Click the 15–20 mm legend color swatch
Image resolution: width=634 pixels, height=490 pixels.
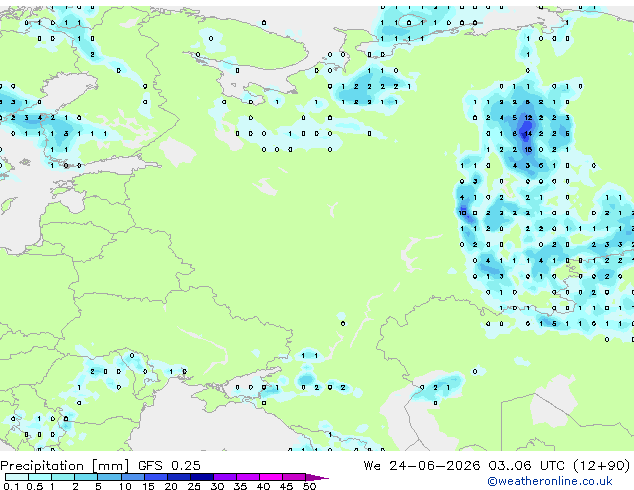click(x=156, y=477)
